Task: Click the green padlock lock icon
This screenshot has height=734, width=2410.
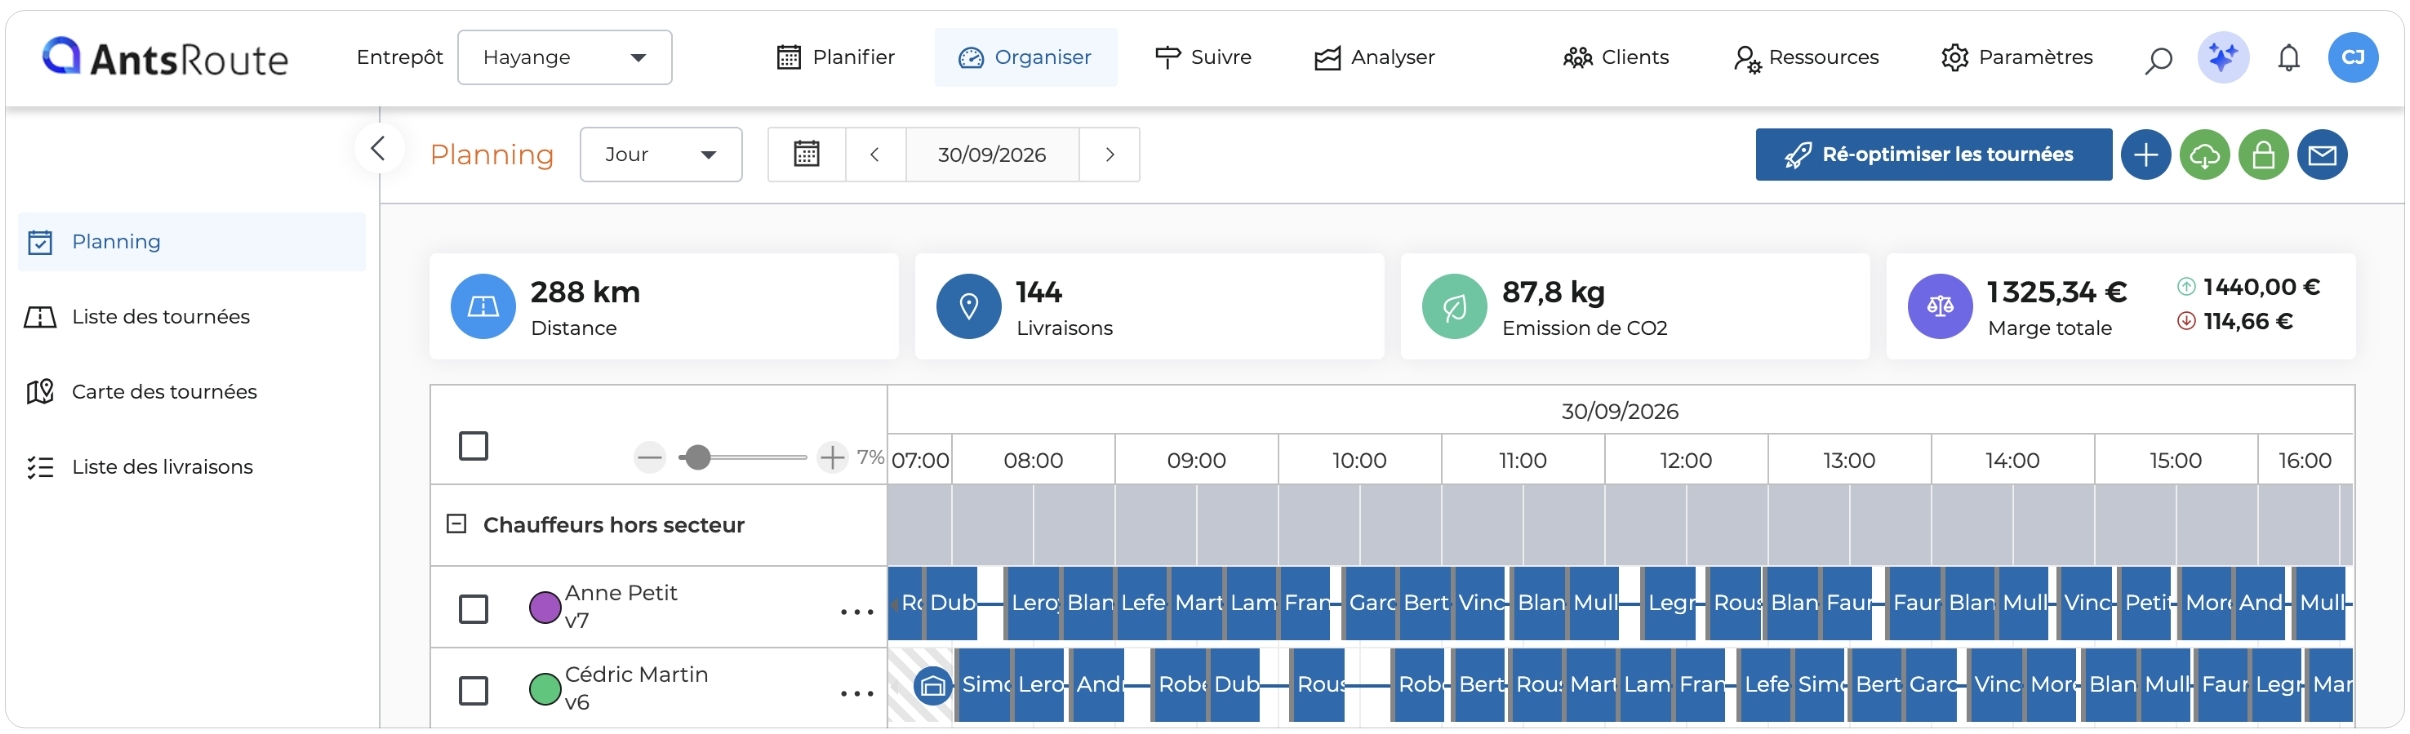Action: tap(2264, 155)
